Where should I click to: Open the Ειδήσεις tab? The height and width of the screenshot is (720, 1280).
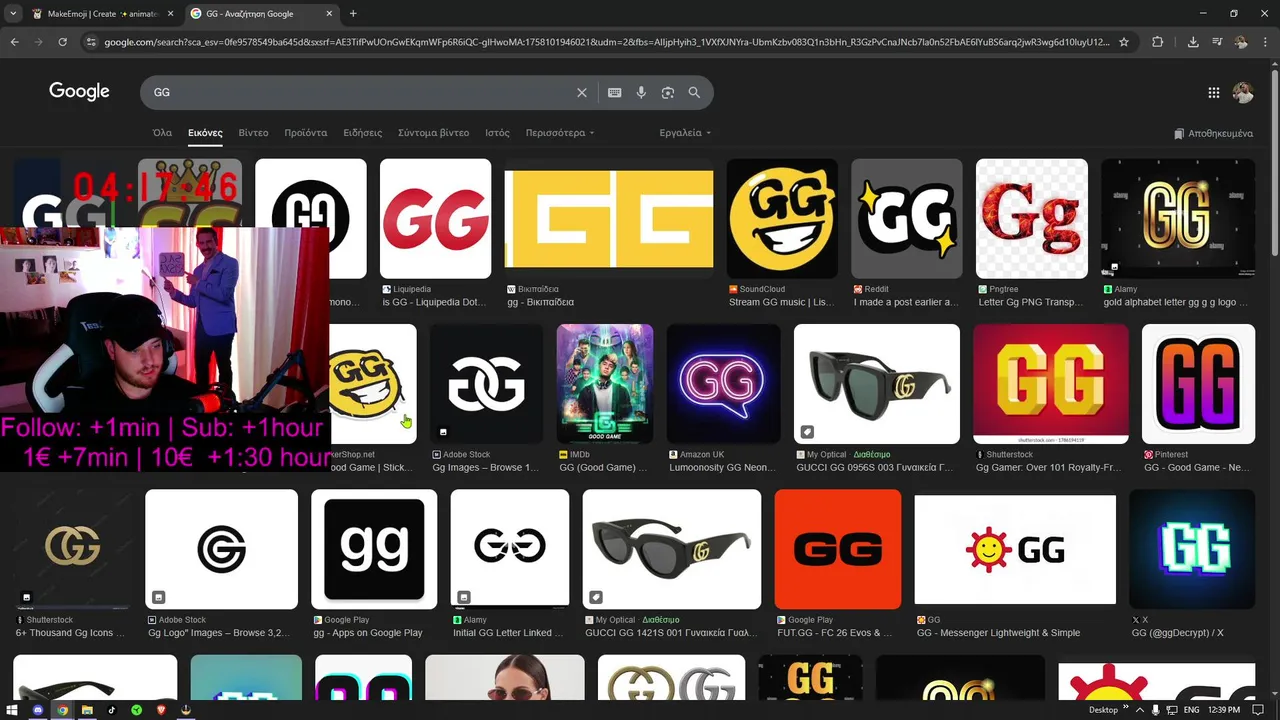pos(362,133)
